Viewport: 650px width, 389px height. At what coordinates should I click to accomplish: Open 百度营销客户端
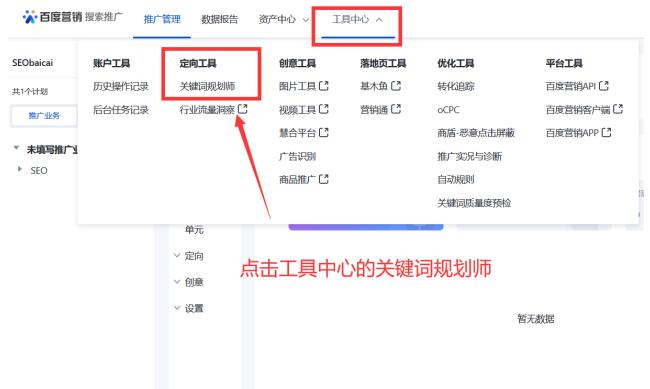point(578,109)
